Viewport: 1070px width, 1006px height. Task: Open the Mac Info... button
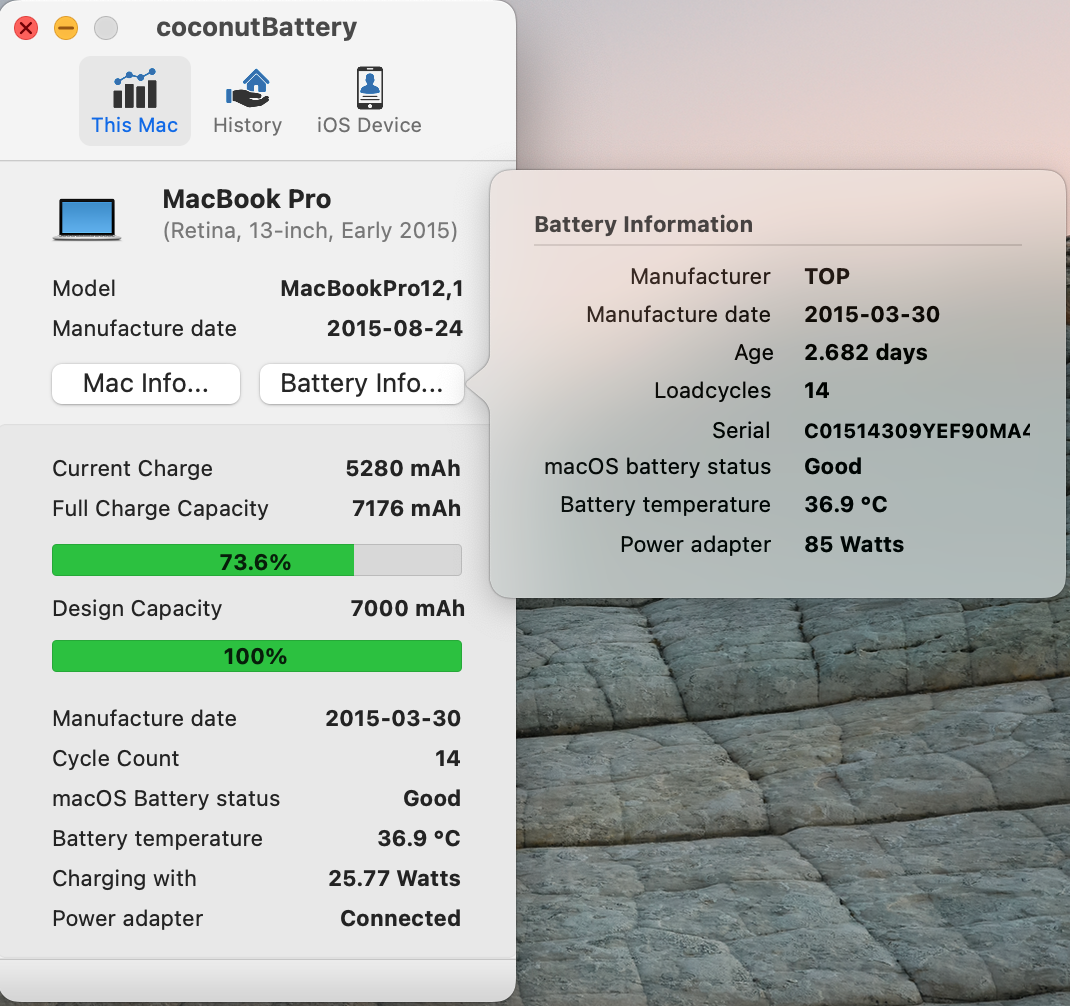(146, 384)
